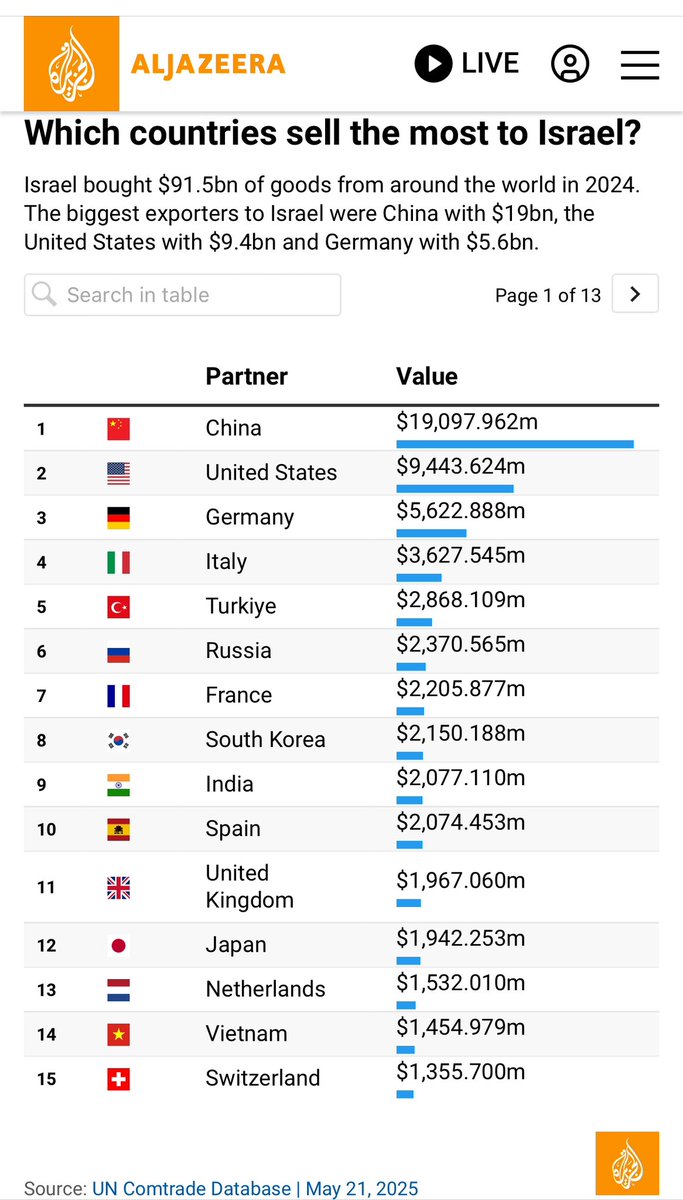Viewport: 683px width, 1200px height.
Task: Click the Italy flag icon
Action: coord(118,562)
